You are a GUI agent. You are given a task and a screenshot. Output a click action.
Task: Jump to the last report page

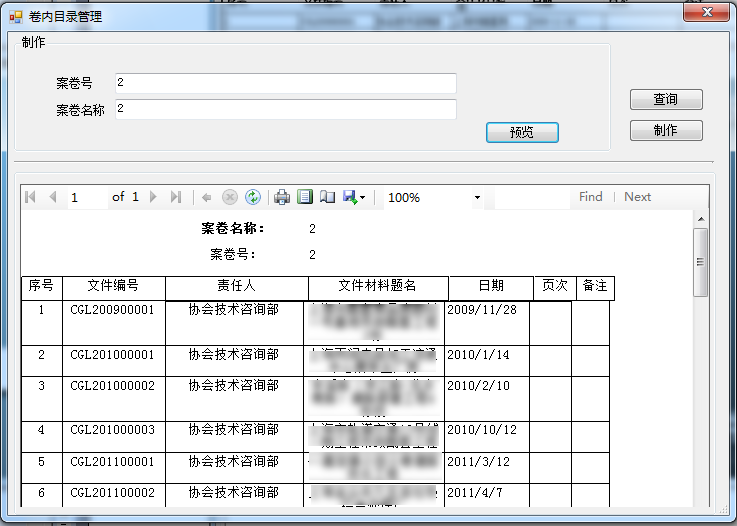click(176, 197)
